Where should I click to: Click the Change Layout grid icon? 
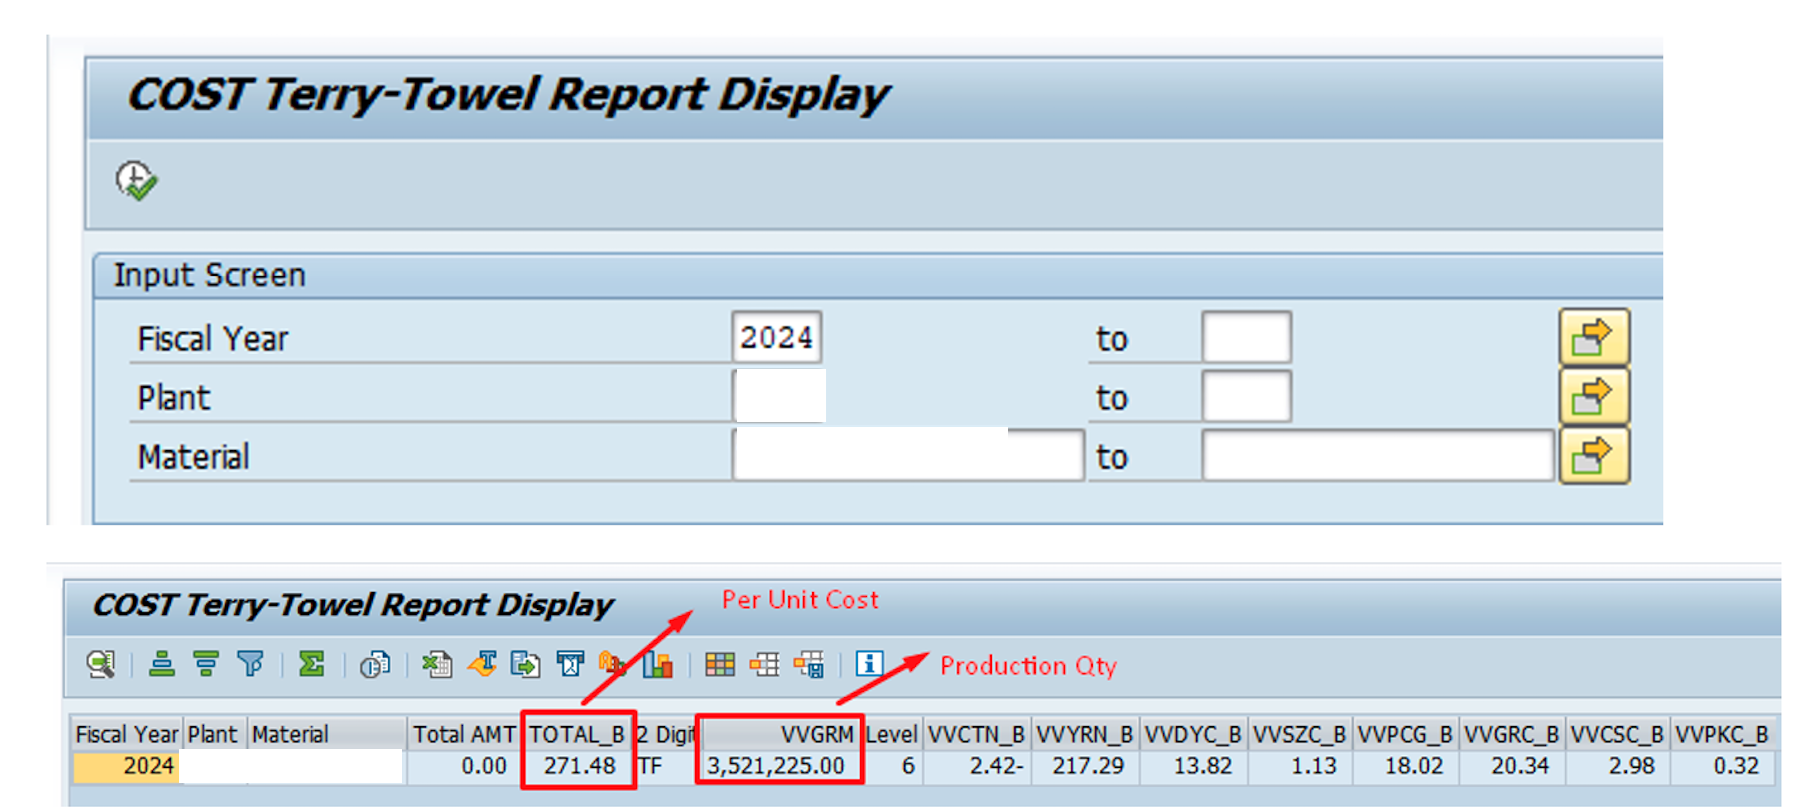coord(720,664)
